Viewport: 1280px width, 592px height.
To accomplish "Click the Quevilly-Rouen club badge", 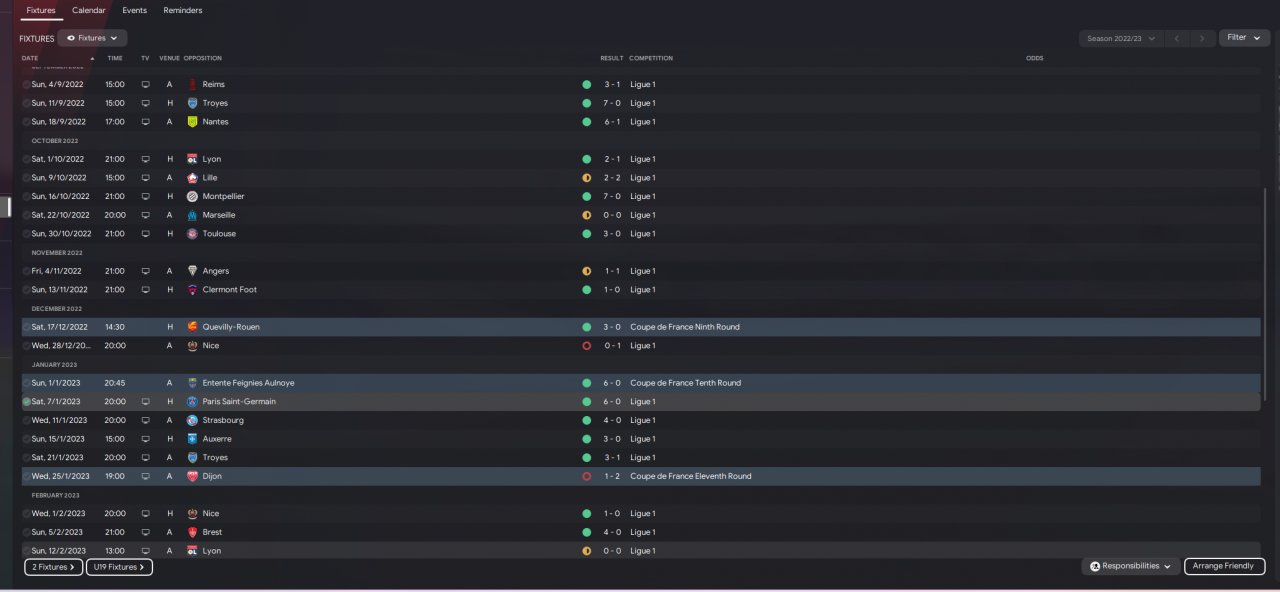I will coord(193,327).
